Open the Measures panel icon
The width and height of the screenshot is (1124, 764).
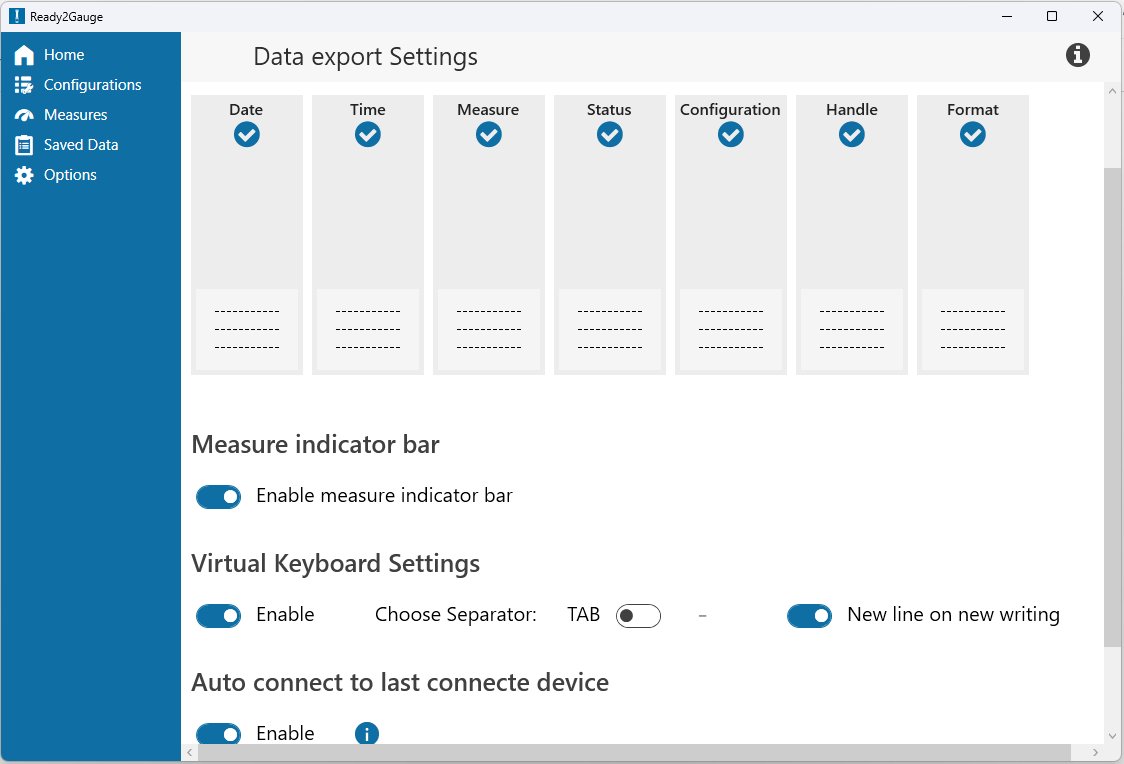(x=22, y=115)
